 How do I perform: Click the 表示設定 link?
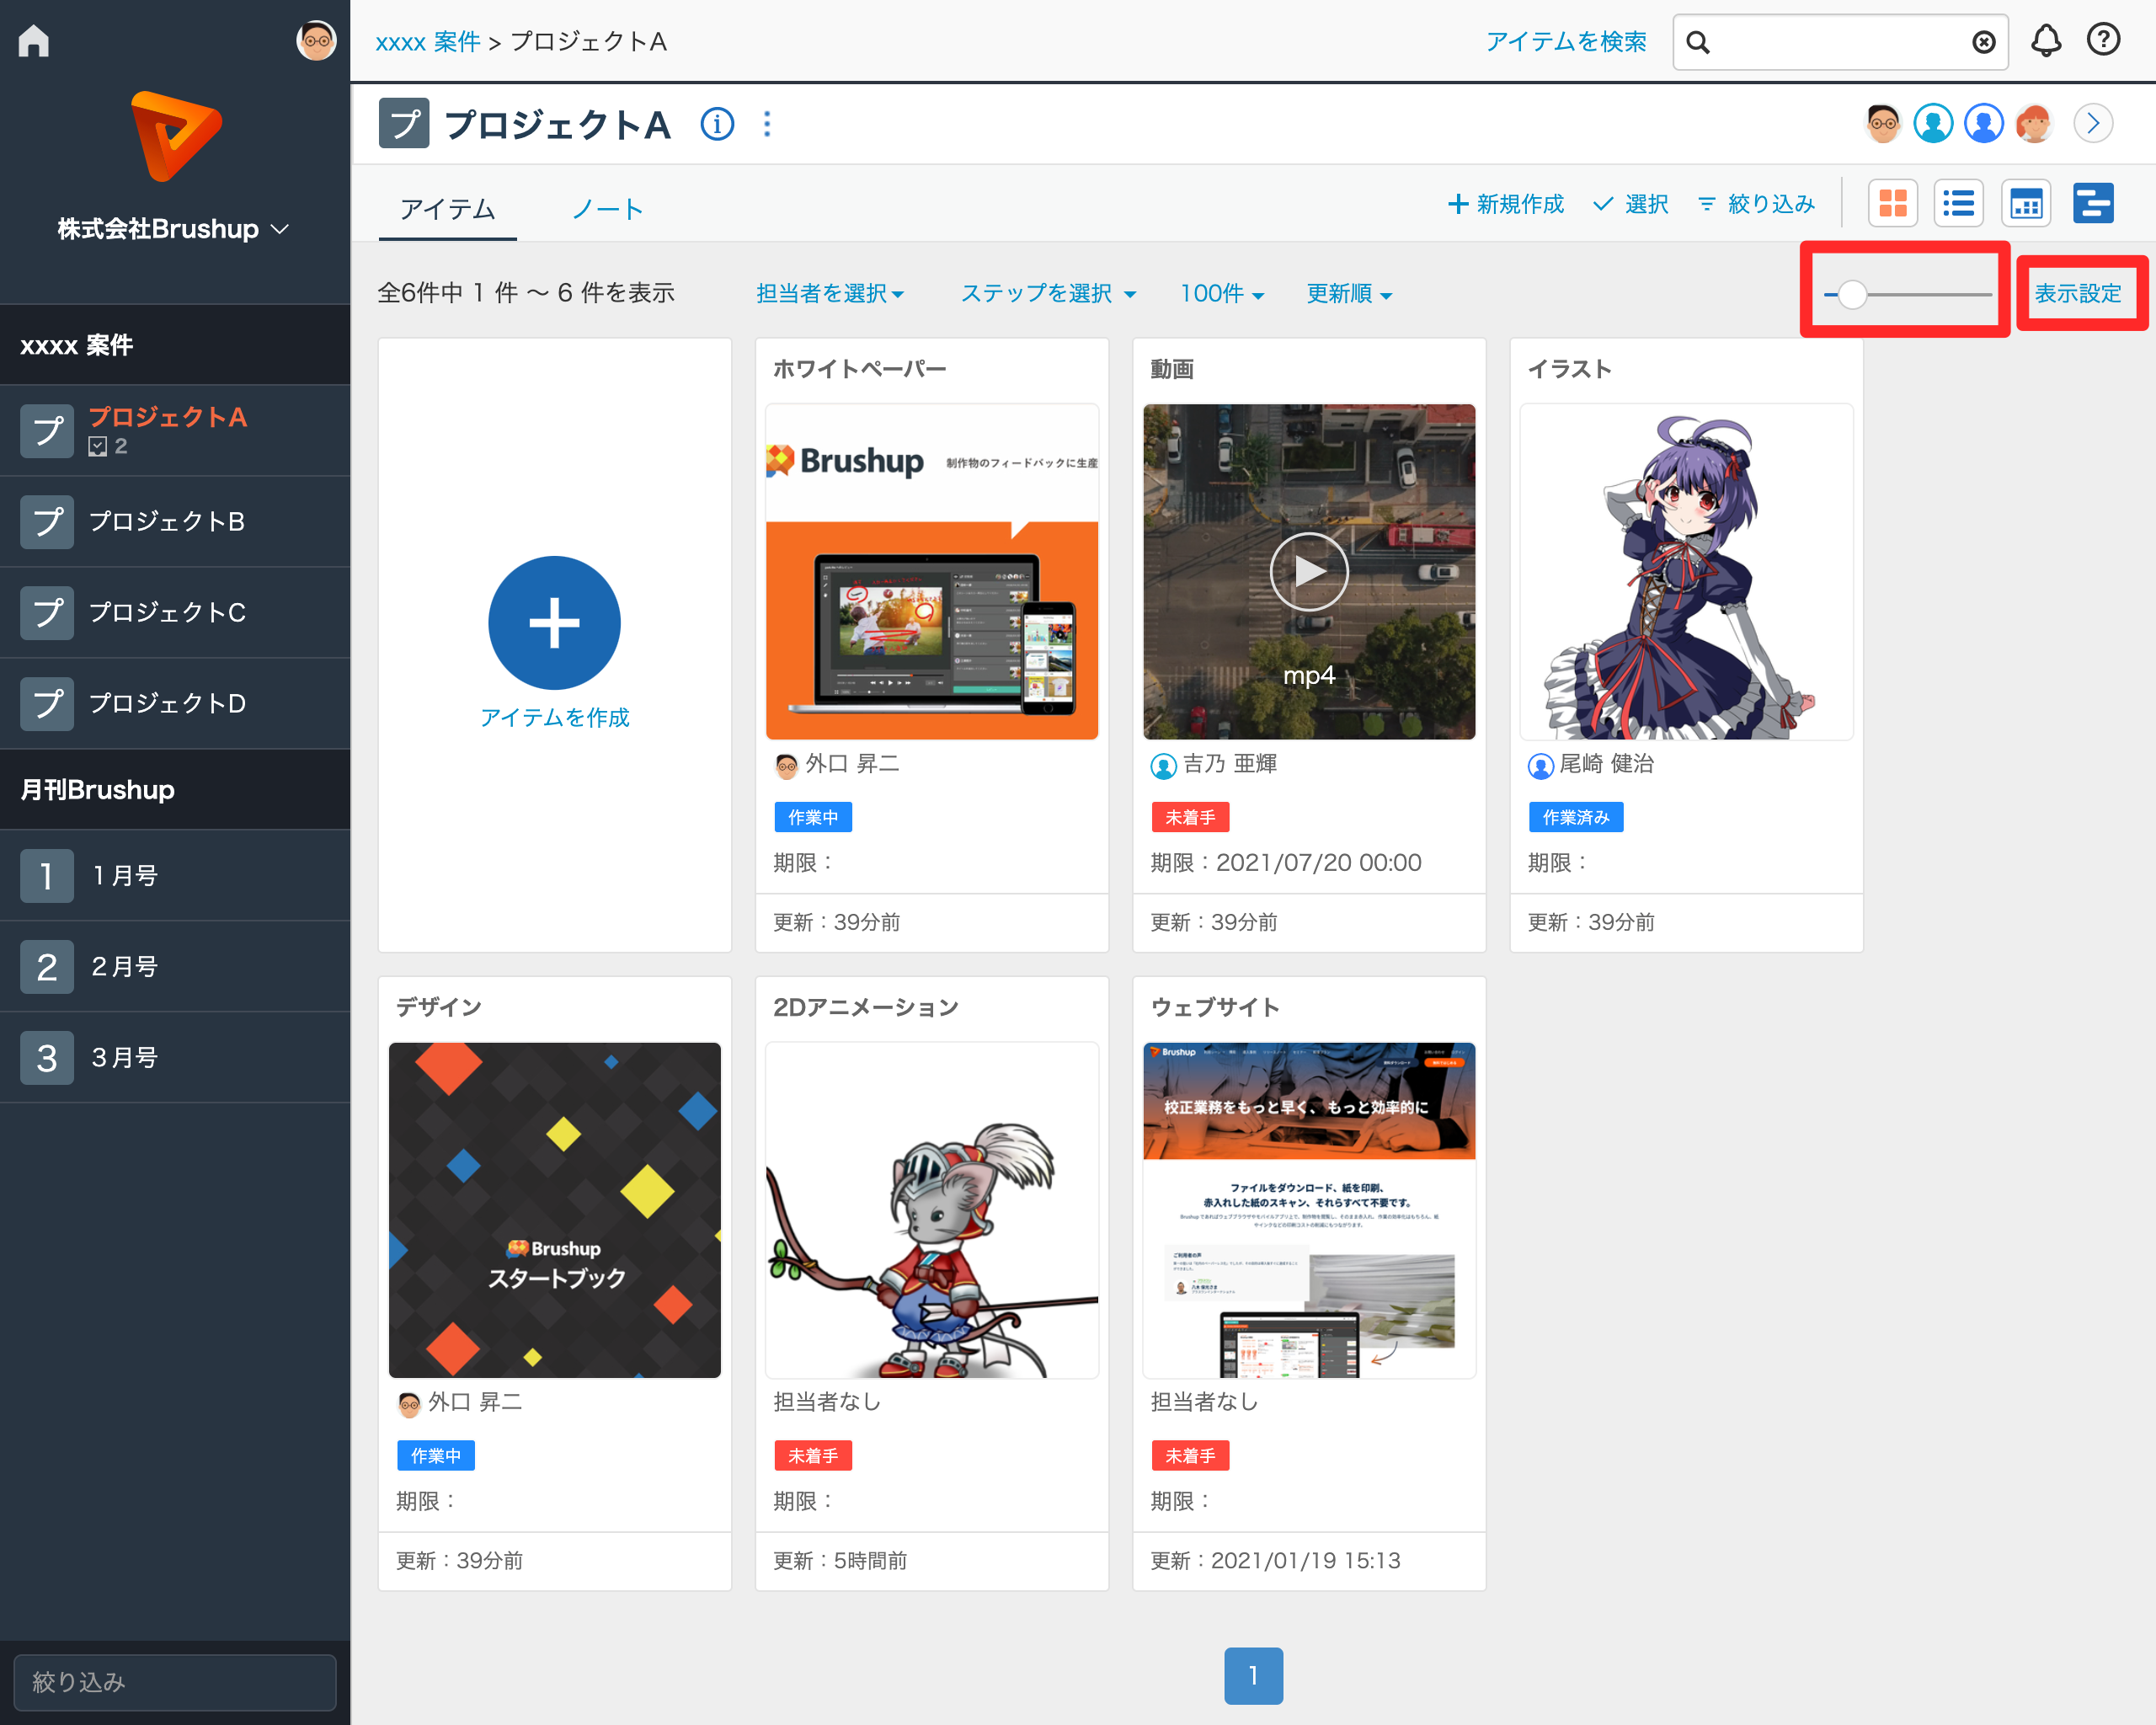tap(2077, 294)
